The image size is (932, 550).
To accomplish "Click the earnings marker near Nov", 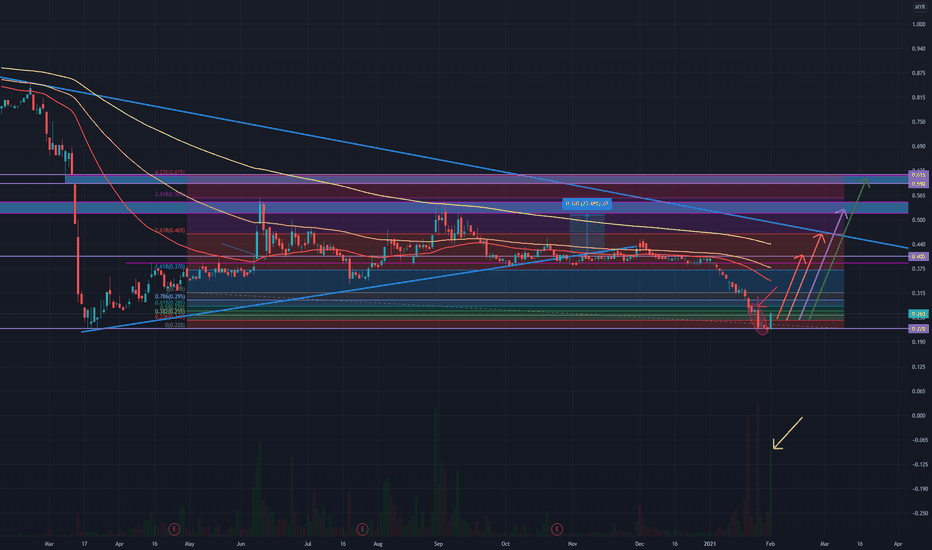I will pyautogui.click(x=557, y=528).
